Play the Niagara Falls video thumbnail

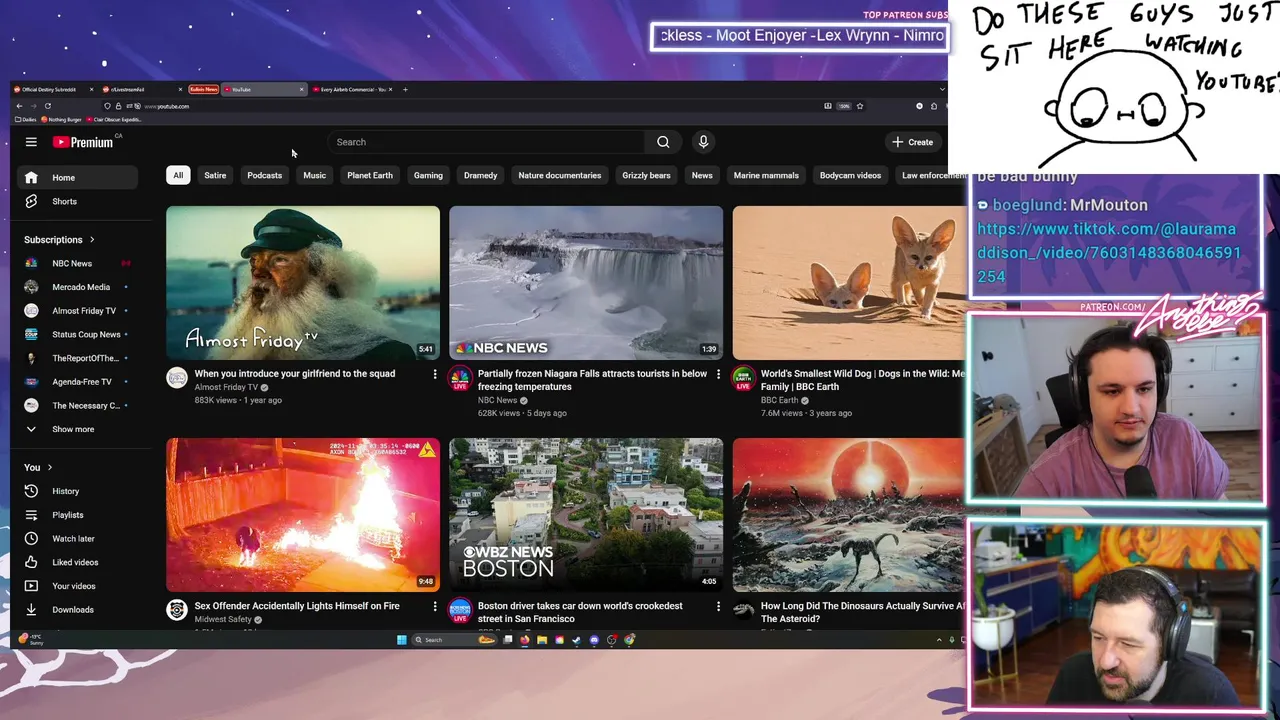click(x=586, y=283)
